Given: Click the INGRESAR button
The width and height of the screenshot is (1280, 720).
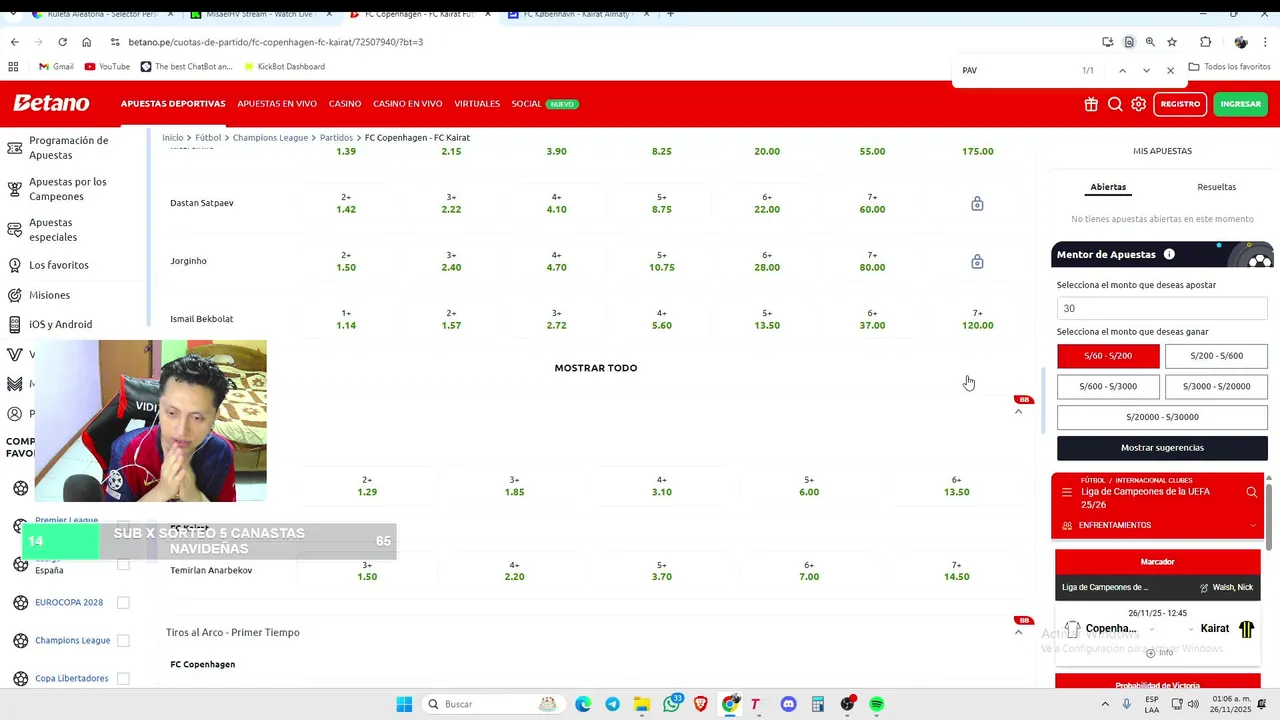Looking at the screenshot, I should point(1240,104).
